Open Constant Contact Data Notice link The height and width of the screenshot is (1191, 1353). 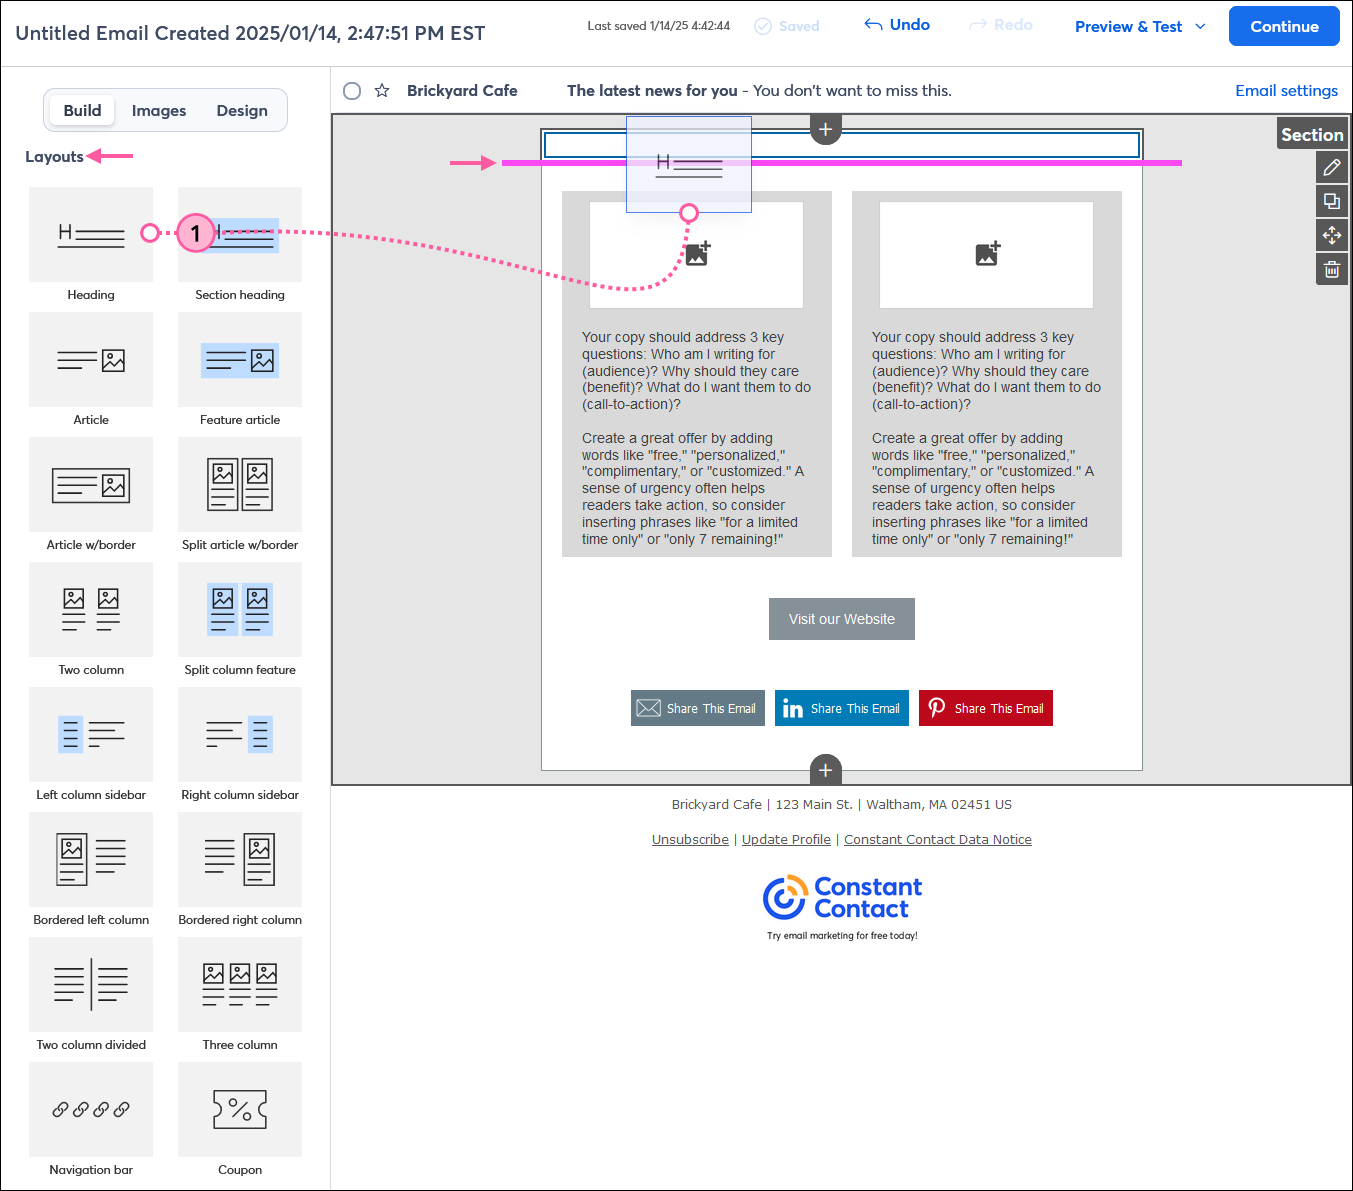(x=938, y=840)
